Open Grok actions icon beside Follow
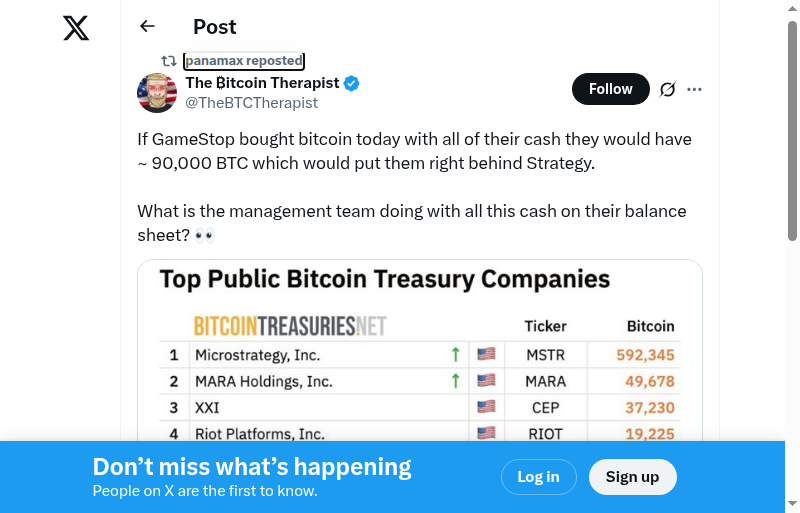Screen dimensions: 800x513 point(668,89)
